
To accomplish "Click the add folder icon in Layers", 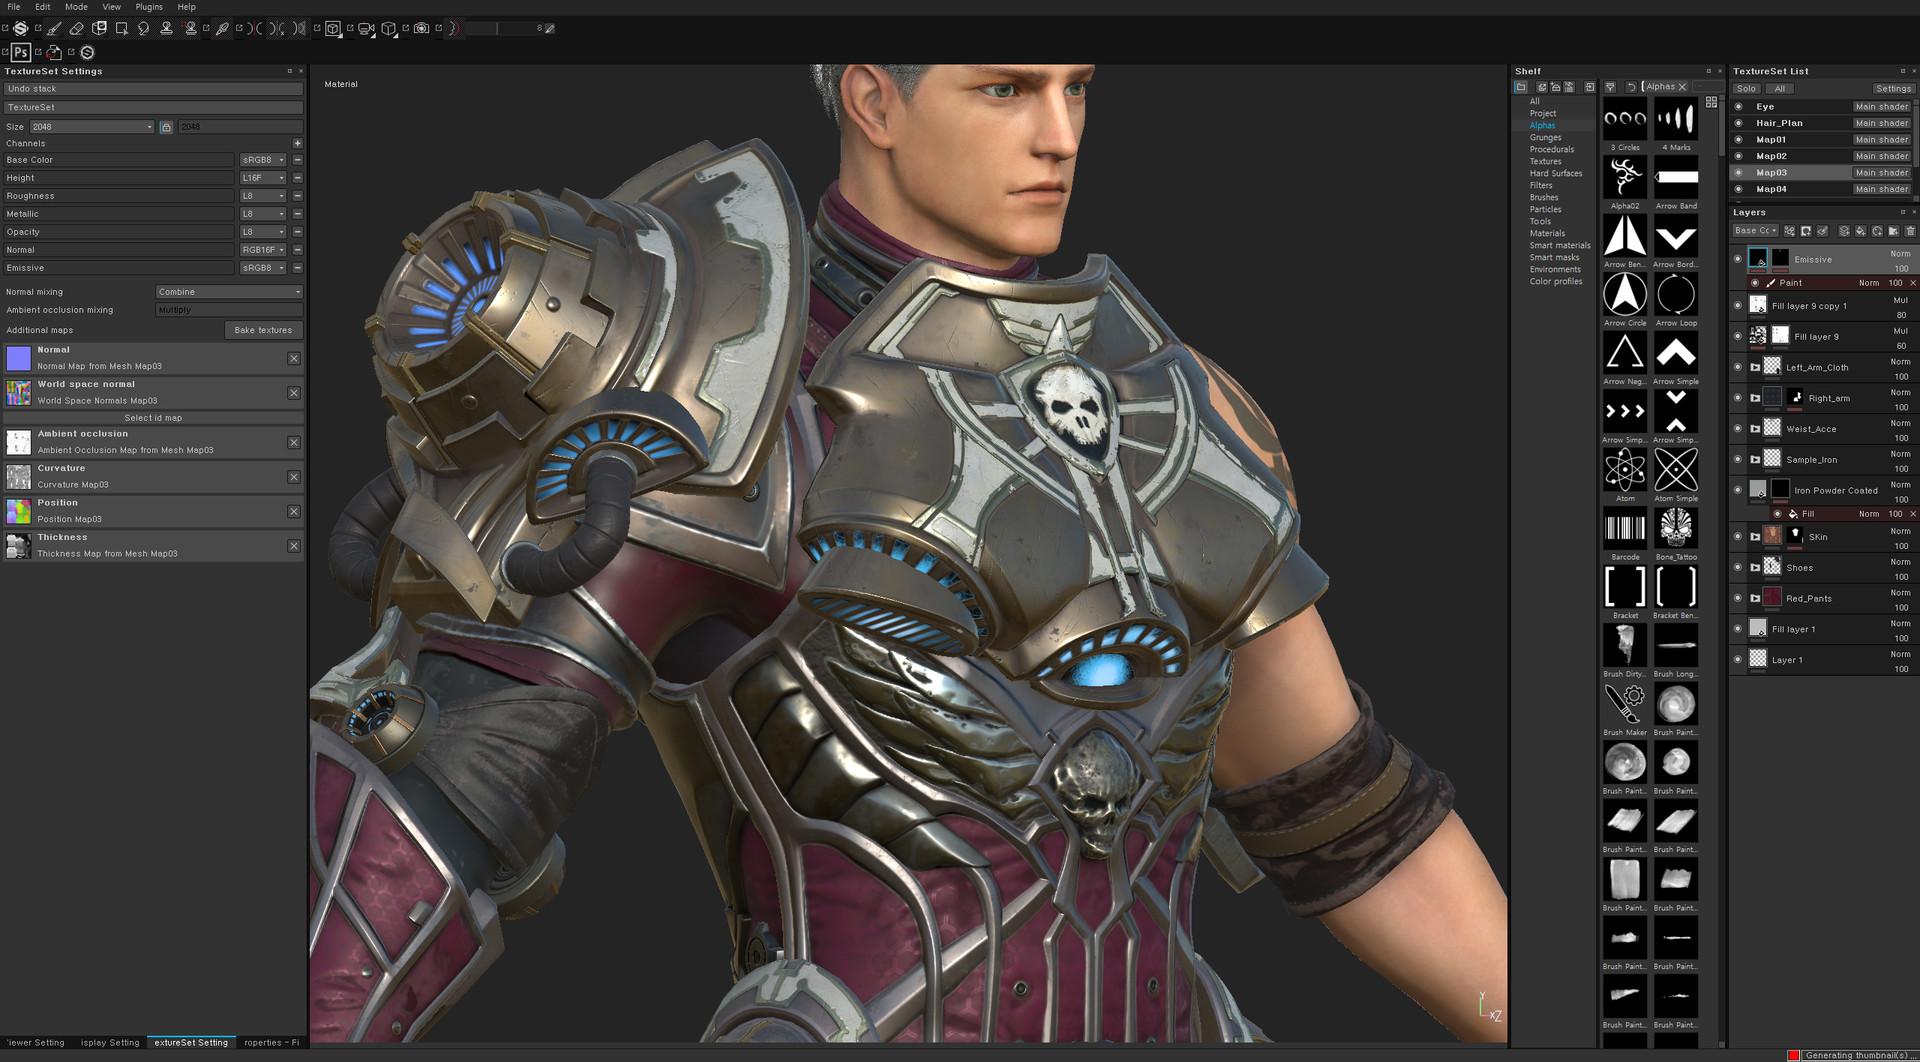I will click(1893, 231).
